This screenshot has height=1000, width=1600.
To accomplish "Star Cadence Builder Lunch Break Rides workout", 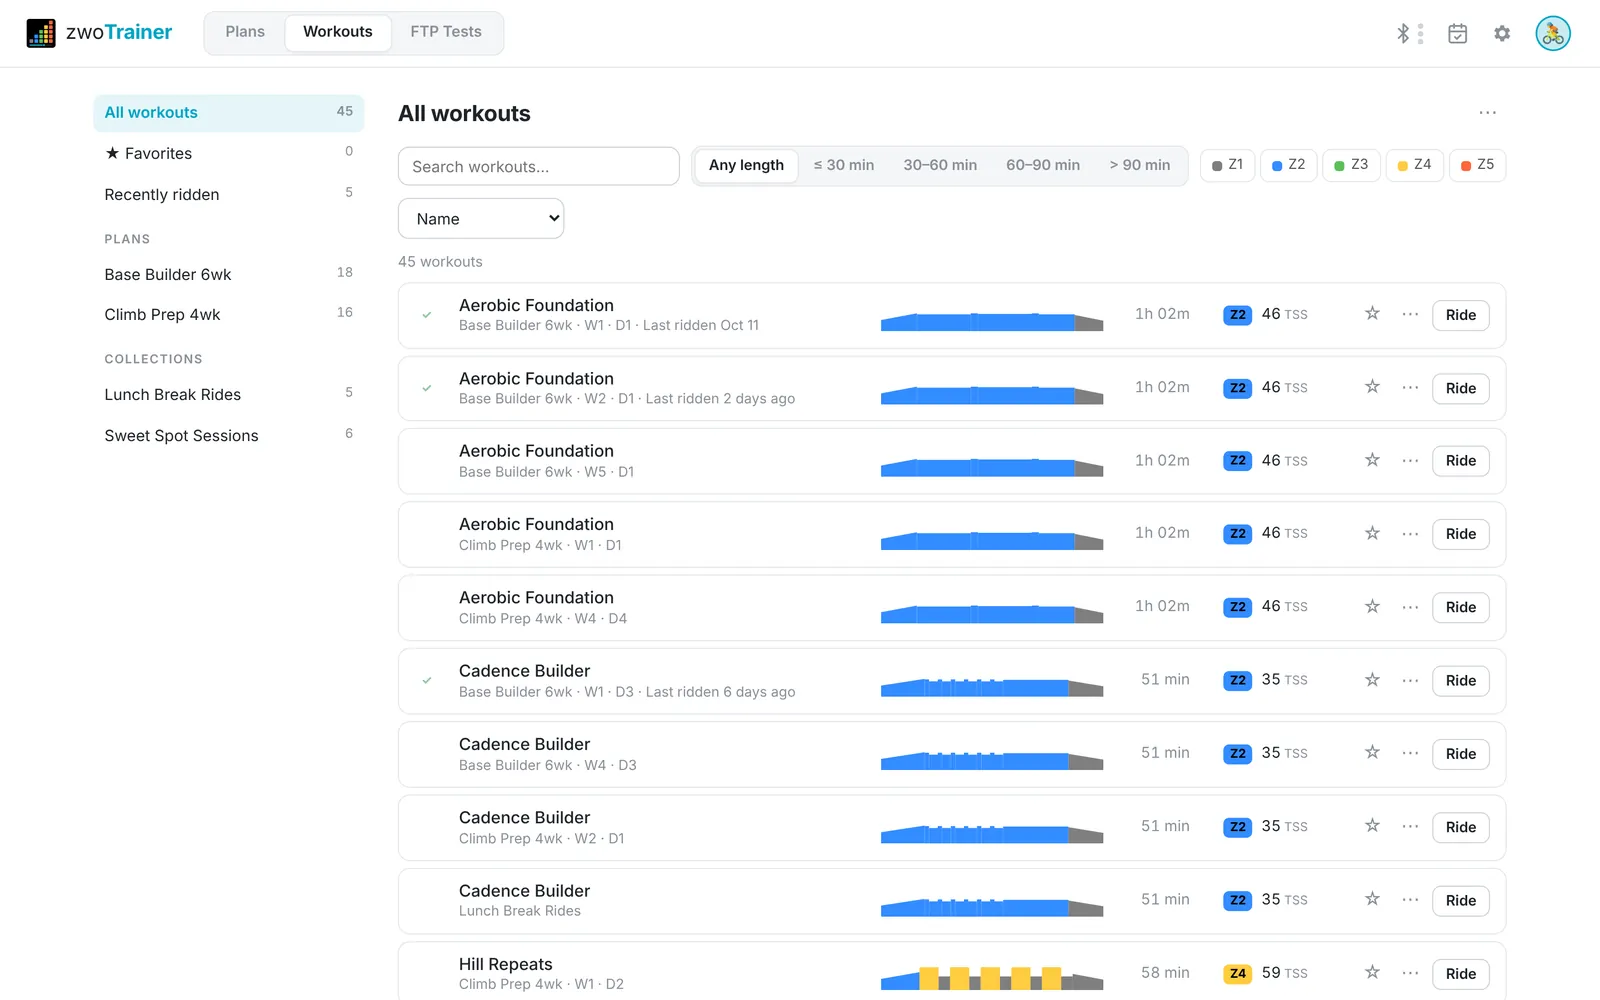I will [1372, 899].
